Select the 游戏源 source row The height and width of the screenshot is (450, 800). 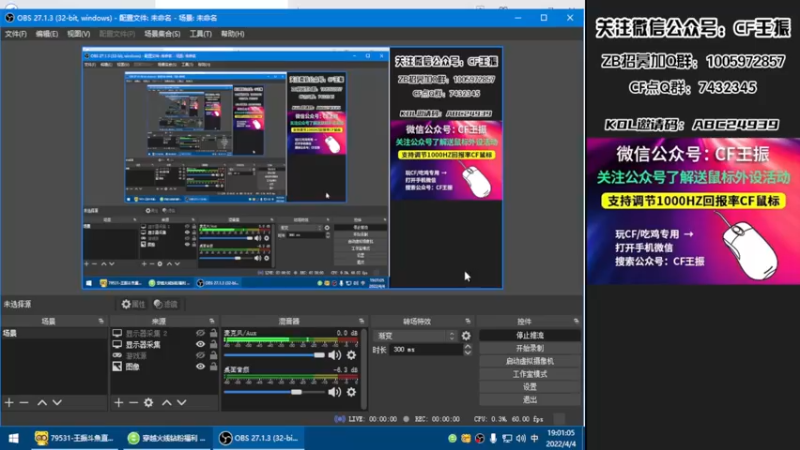point(164,355)
